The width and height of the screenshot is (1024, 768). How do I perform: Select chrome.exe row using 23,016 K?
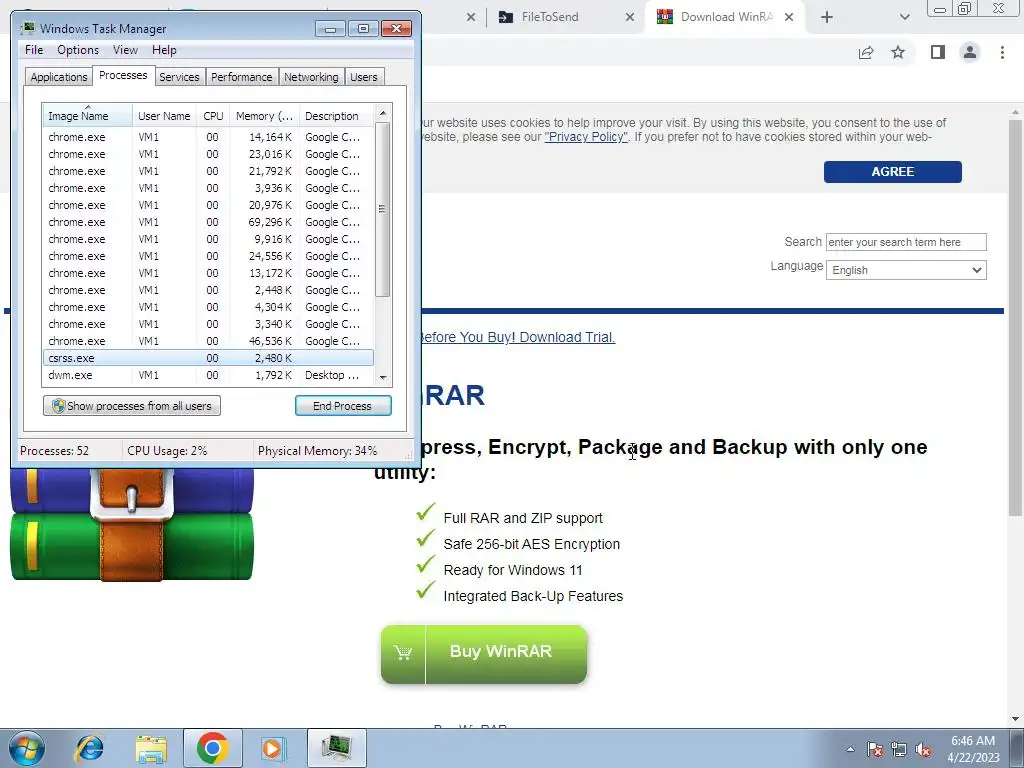(208, 154)
